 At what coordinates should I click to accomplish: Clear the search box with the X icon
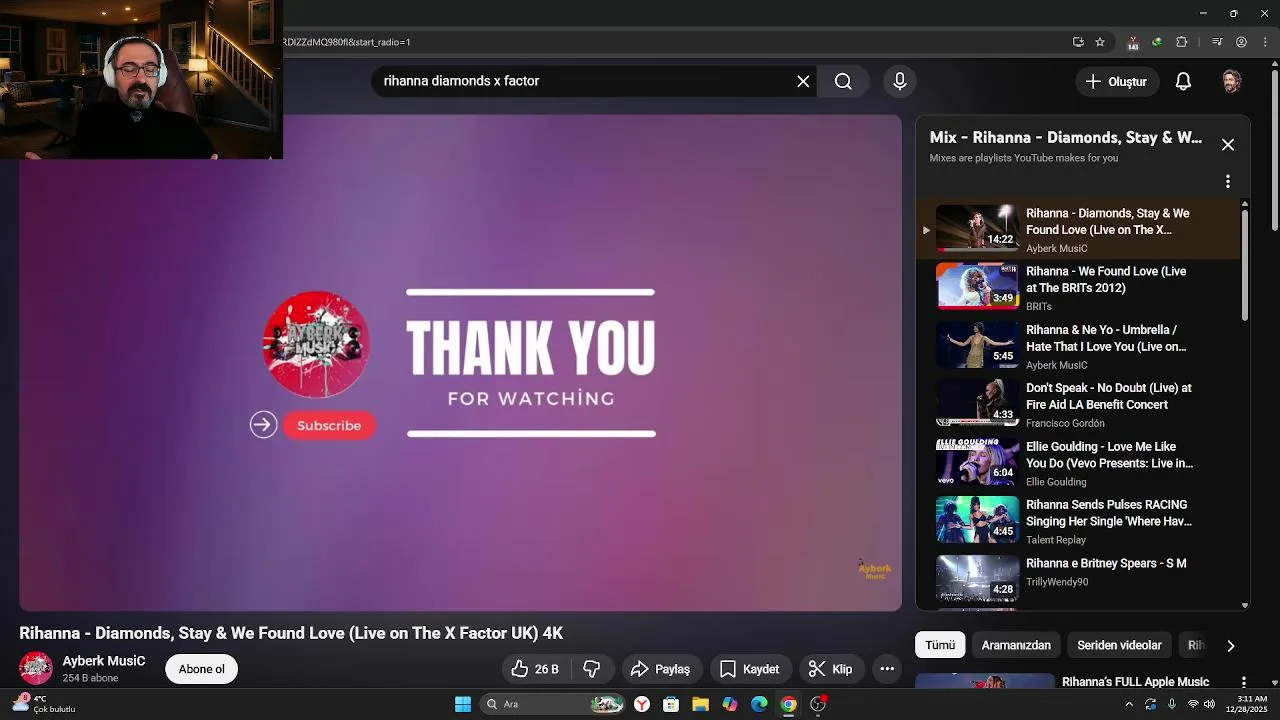pos(803,81)
